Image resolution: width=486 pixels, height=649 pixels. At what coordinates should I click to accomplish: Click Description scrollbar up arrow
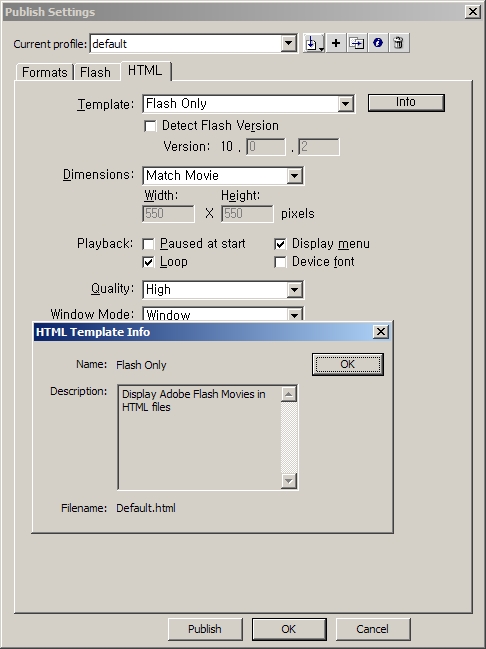[x=289, y=394]
